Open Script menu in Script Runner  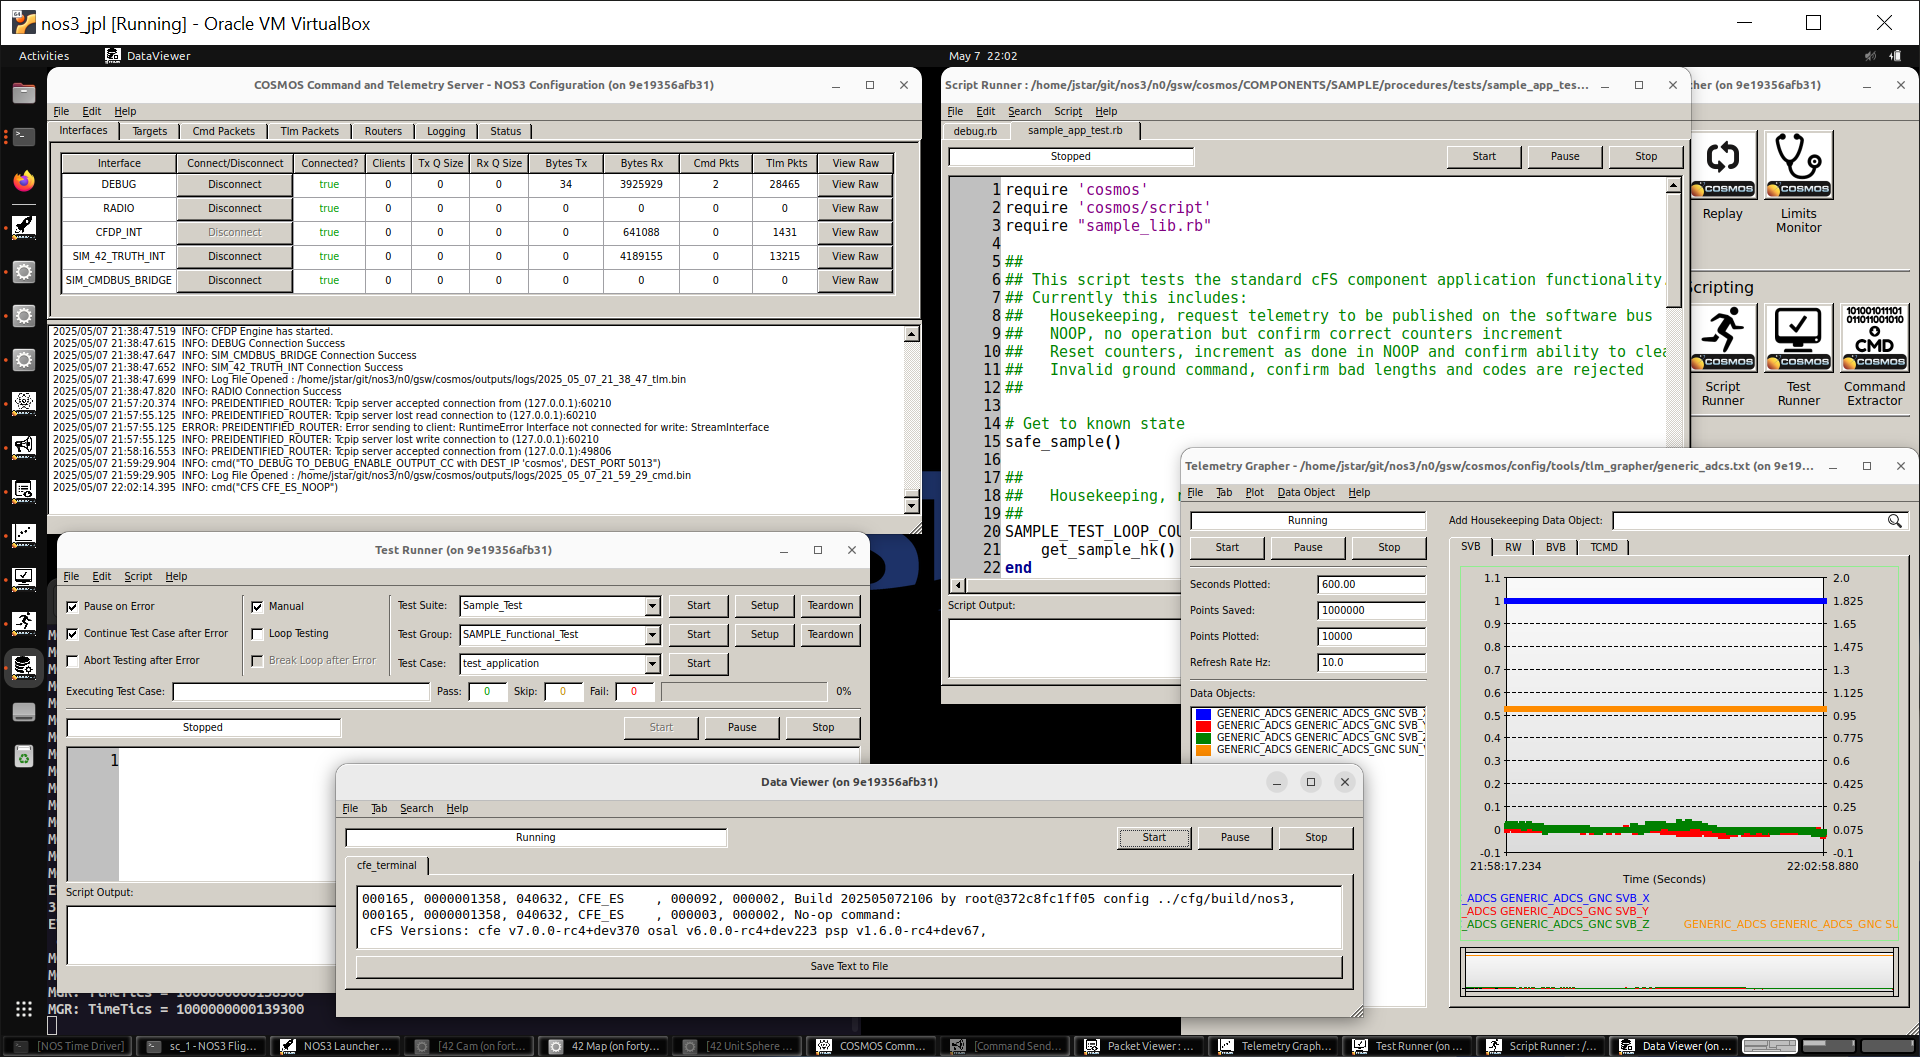tap(1067, 111)
